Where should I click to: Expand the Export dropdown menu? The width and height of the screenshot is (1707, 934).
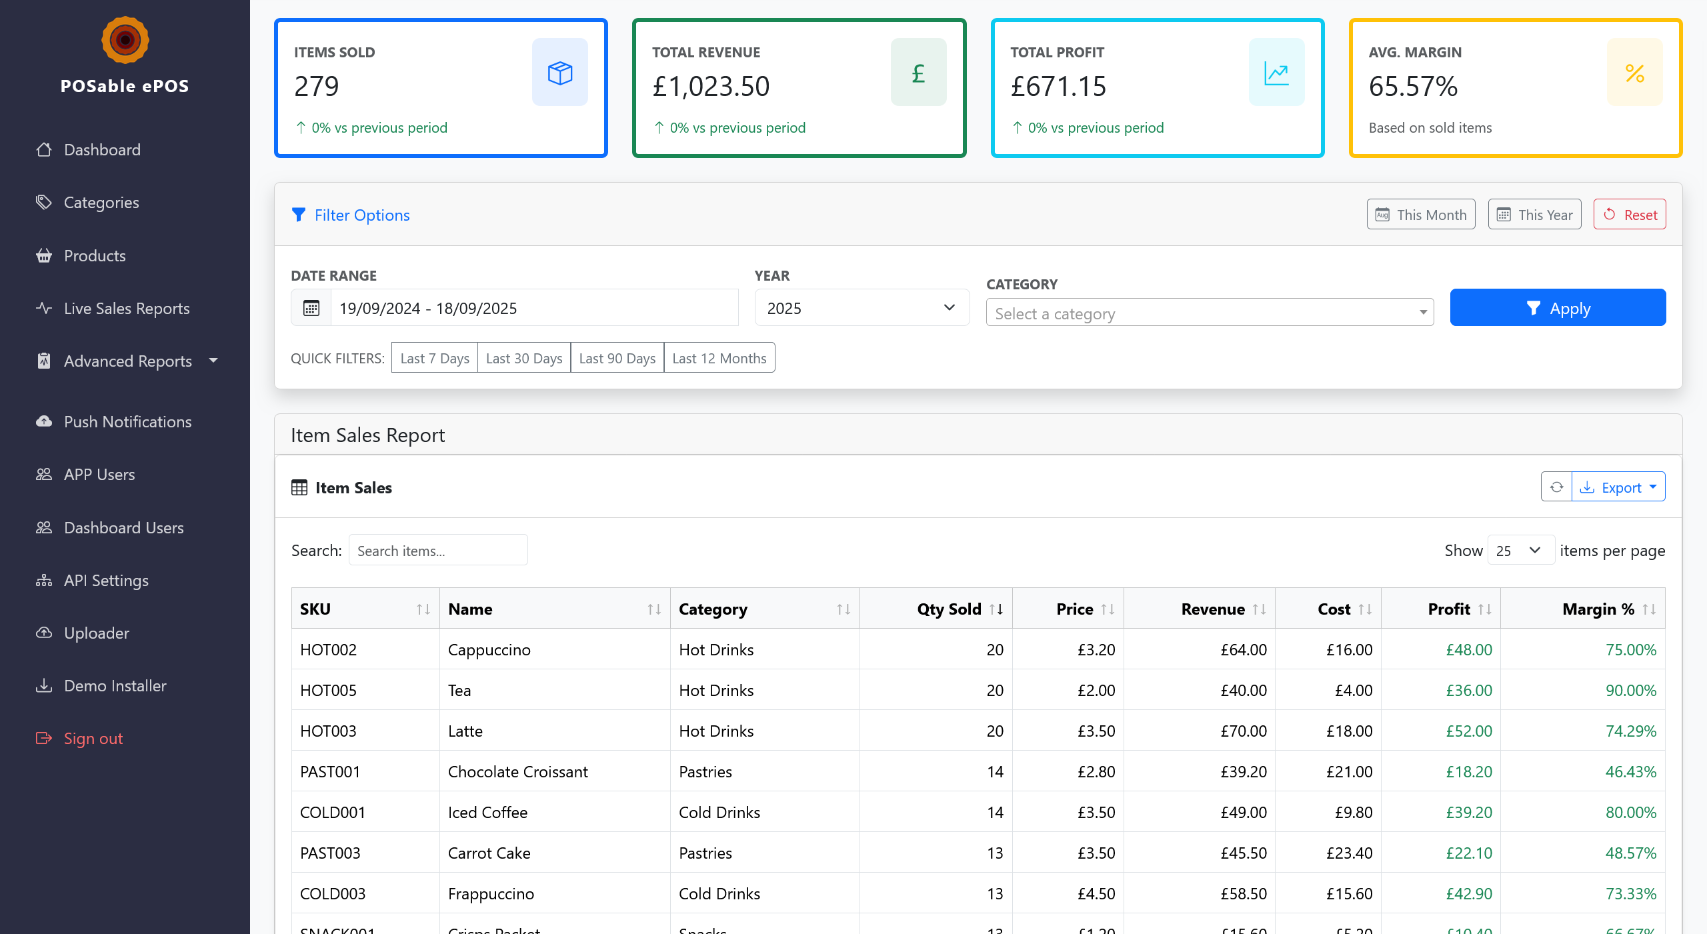[x=1619, y=487]
